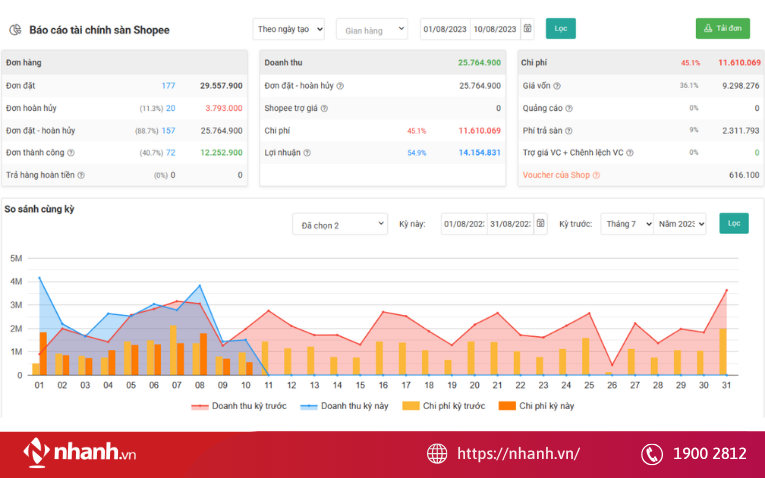
Task: Click help icon beside Trợ giá VC + Chênh lệch VC
Action: [x=630, y=153]
